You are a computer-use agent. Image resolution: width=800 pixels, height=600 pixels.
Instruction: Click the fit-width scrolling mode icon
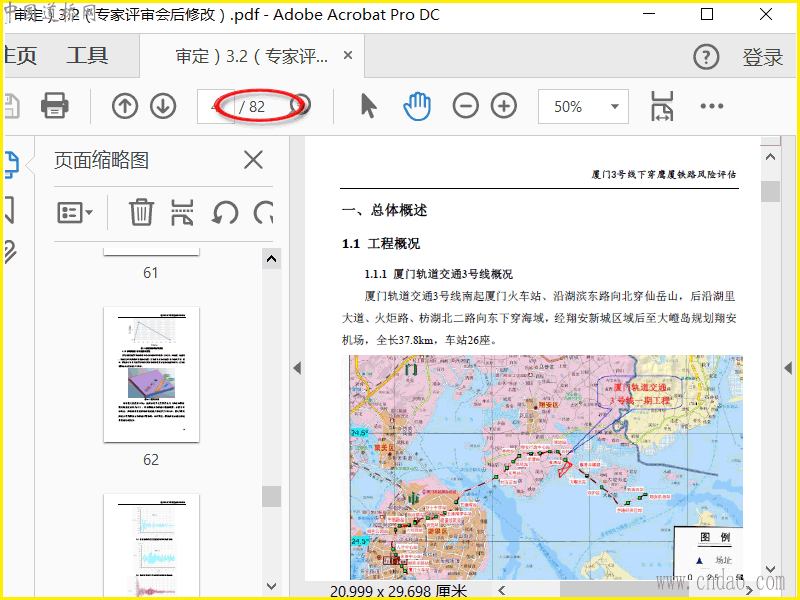(x=662, y=106)
